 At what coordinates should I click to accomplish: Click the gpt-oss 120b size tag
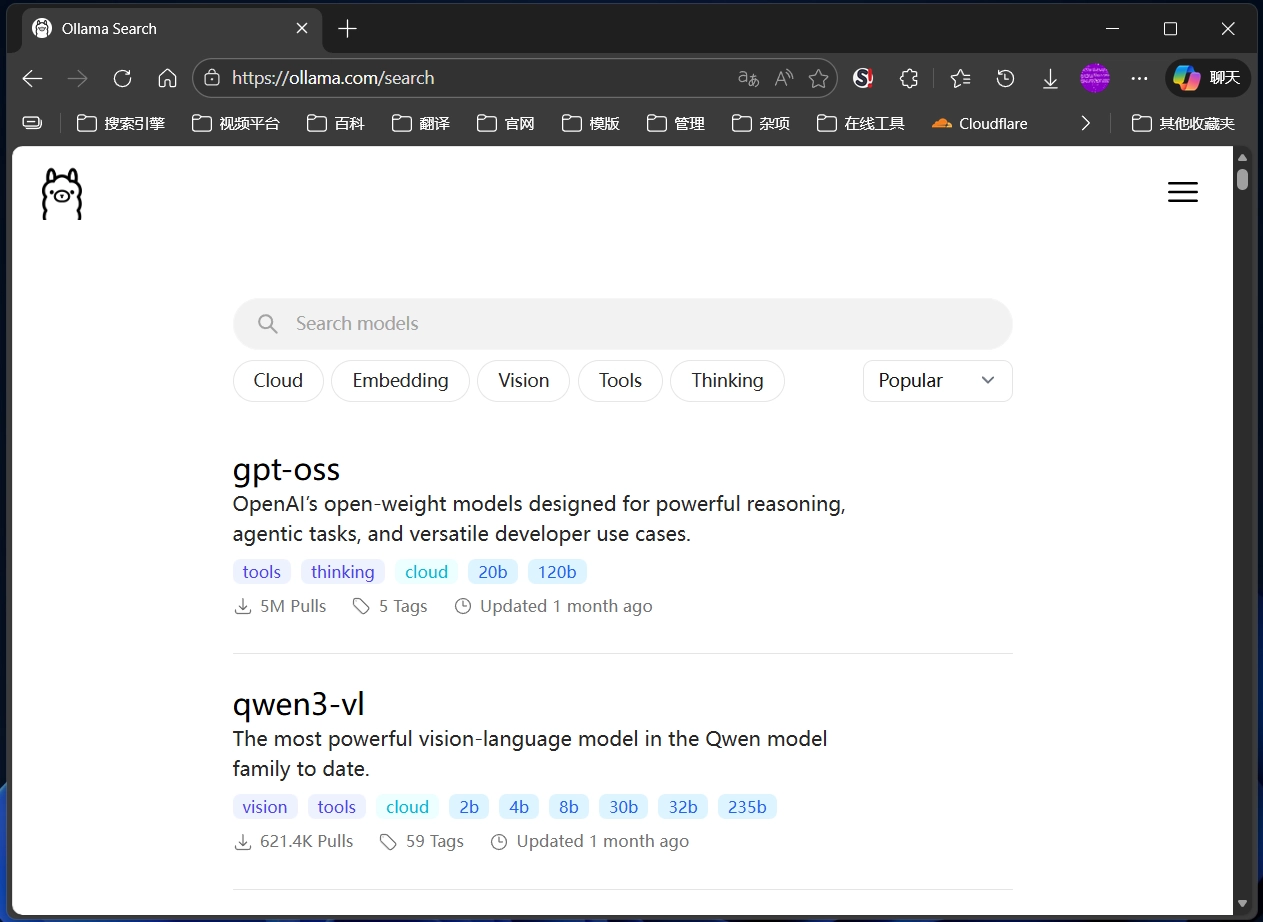point(557,572)
